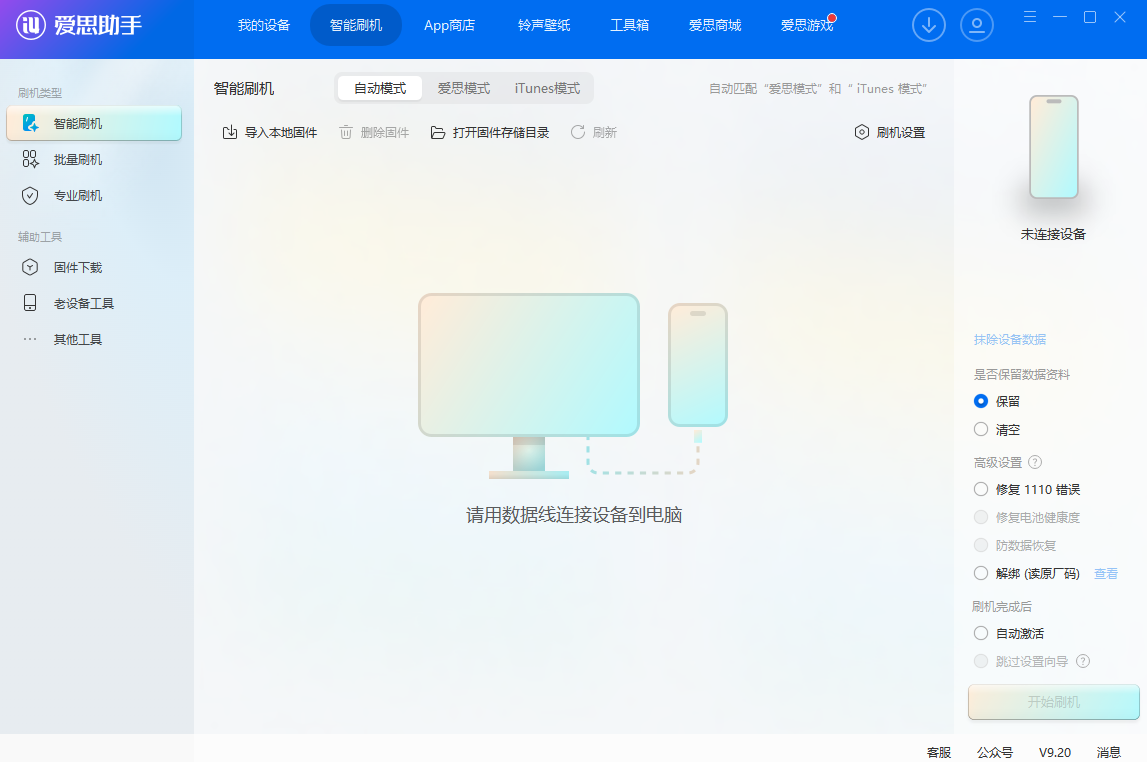Click the 智能刷机 sidebar icon
Viewport: 1147px width, 762px height.
click(30, 123)
